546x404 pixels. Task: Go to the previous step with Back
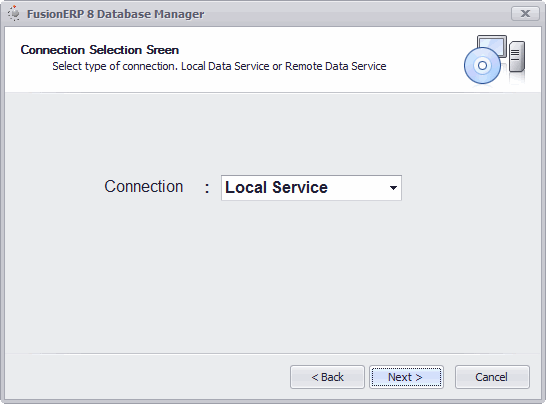327,377
